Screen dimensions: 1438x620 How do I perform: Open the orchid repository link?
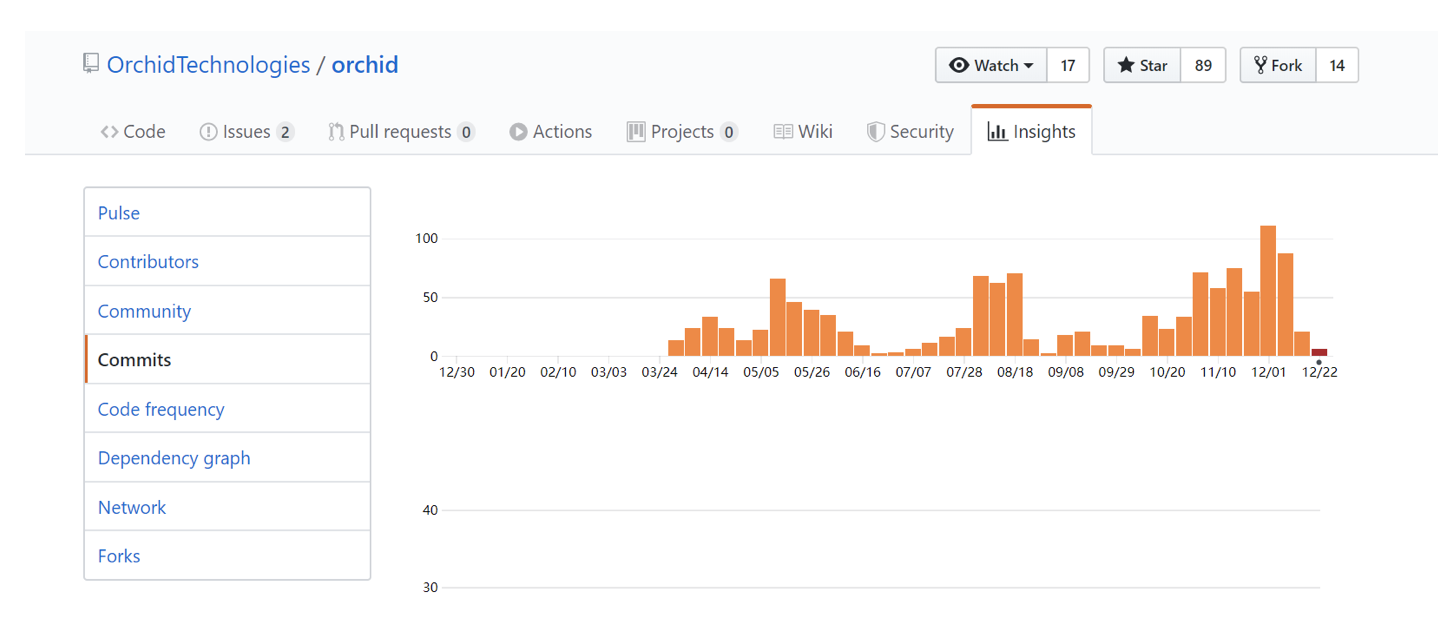365,65
